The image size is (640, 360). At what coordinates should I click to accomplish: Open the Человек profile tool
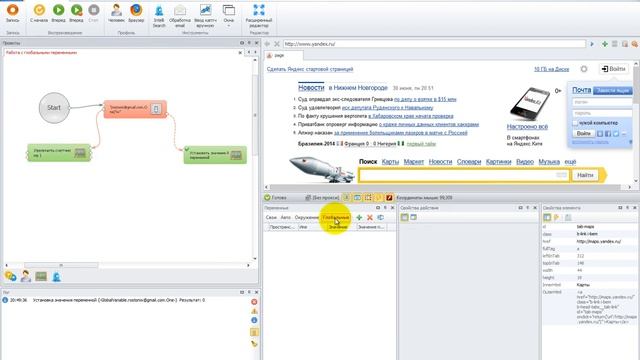tap(116, 13)
